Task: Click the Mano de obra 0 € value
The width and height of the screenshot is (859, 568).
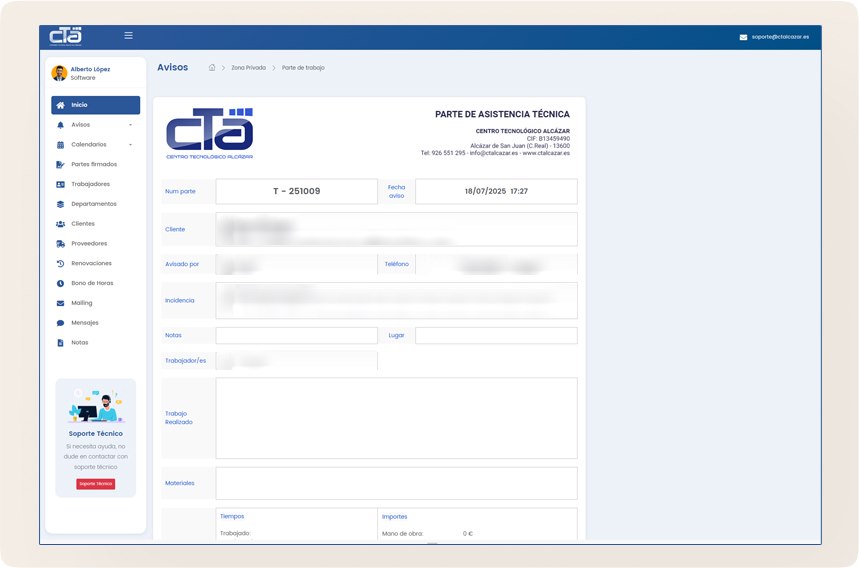Action: 468,533
